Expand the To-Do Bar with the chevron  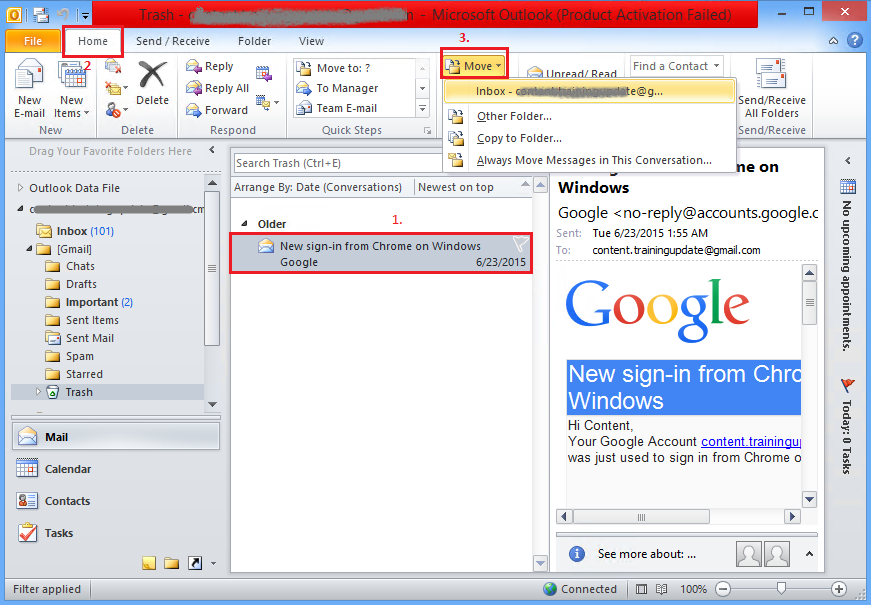click(x=848, y=161)
